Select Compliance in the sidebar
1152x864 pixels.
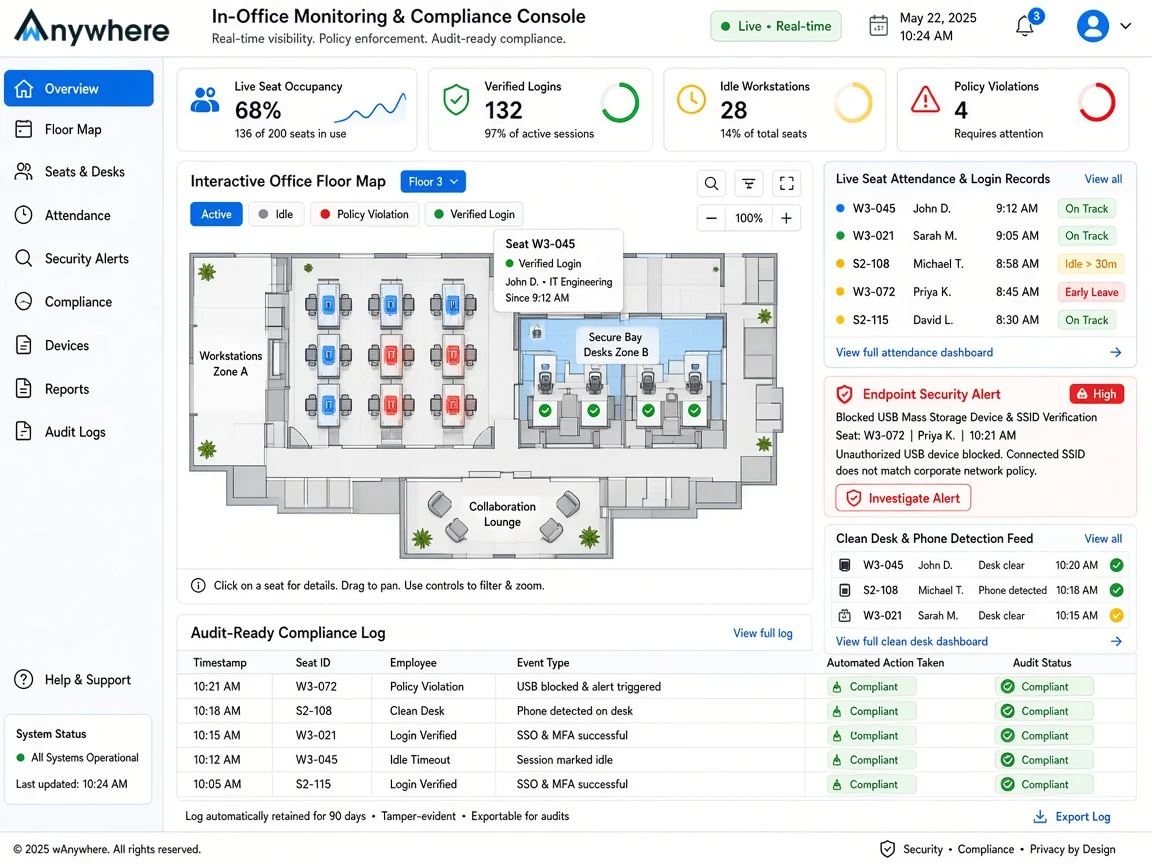(x=79, y=302)
